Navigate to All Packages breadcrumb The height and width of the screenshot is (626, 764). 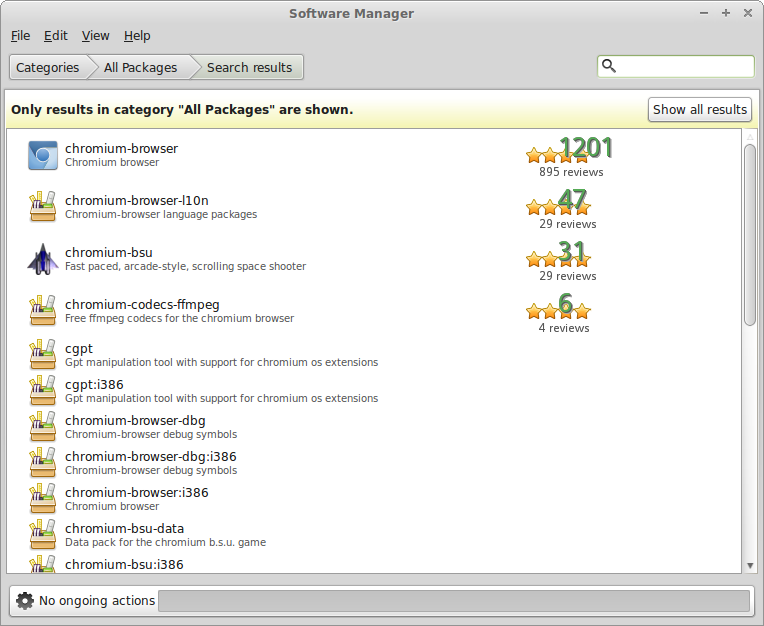[x=140, y=67]
